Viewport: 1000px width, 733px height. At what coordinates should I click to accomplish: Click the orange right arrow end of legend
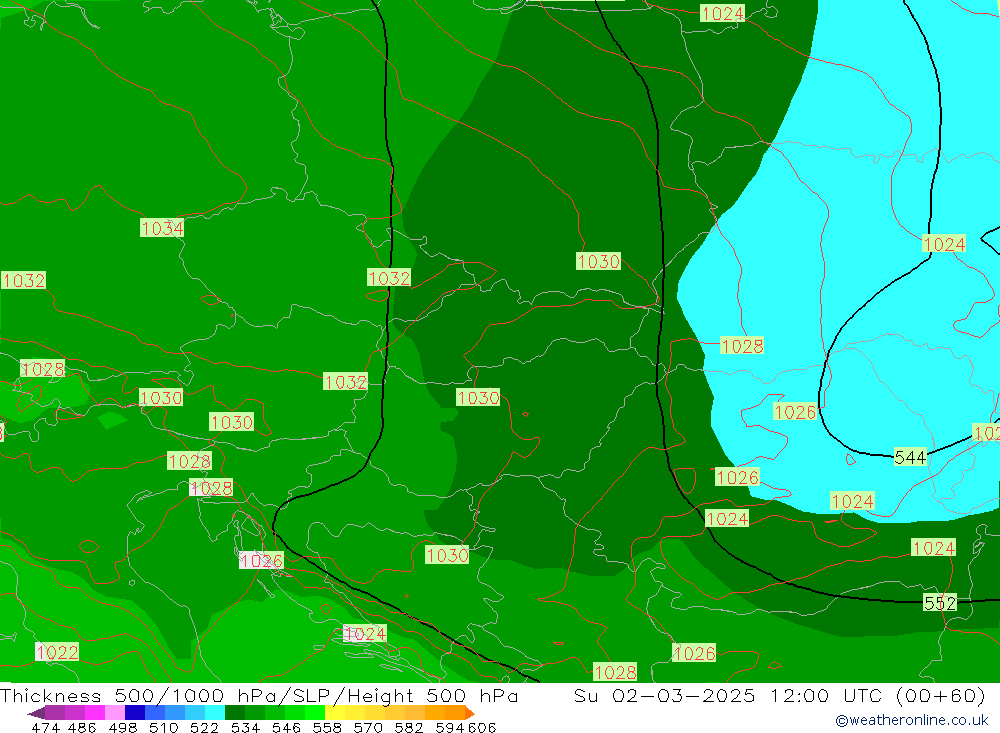point(470,713)
